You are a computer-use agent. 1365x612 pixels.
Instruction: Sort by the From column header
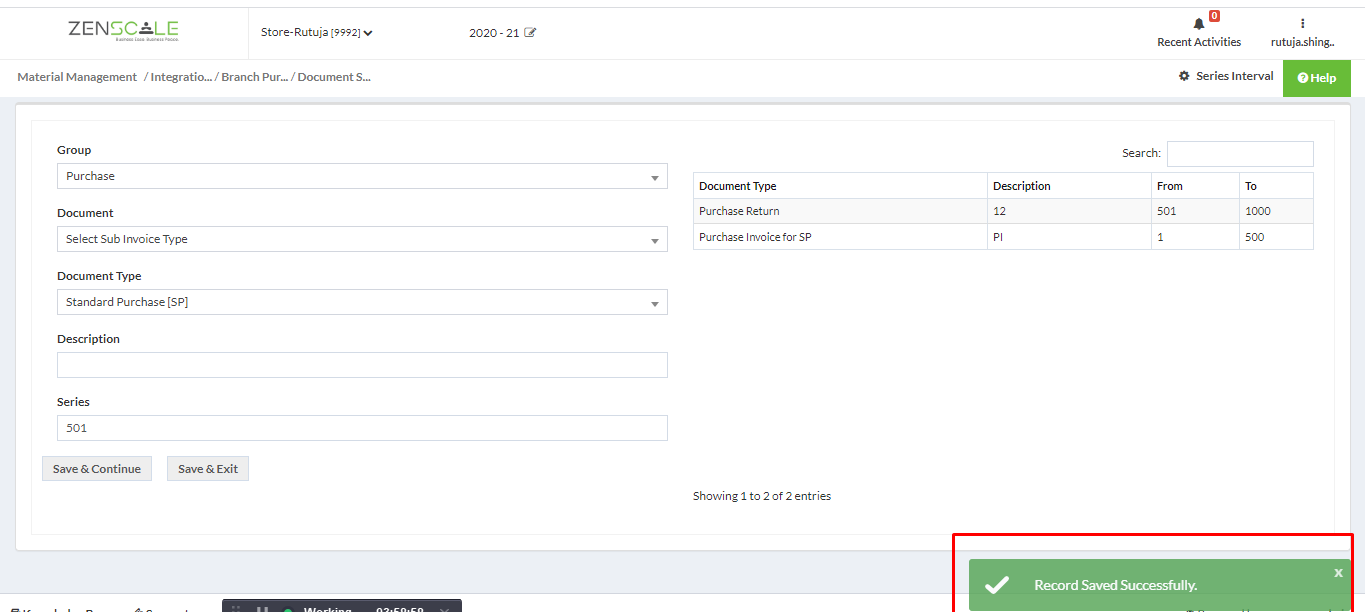(x=1195, y=186)
